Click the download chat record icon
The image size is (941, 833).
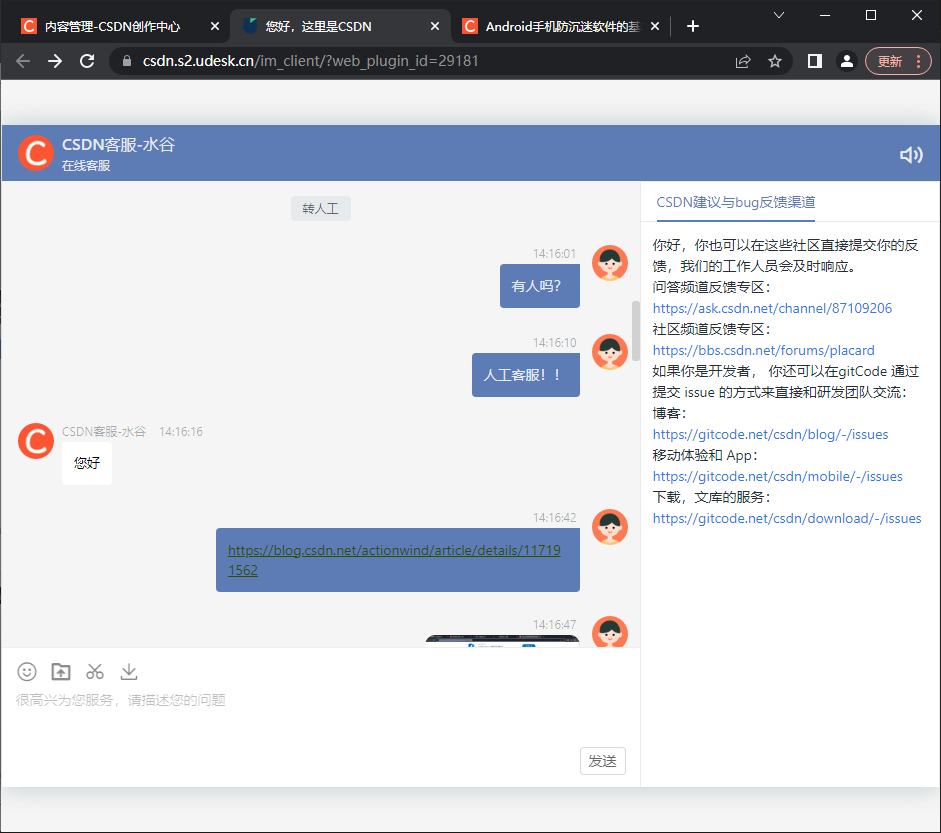[x=128, y=672]
